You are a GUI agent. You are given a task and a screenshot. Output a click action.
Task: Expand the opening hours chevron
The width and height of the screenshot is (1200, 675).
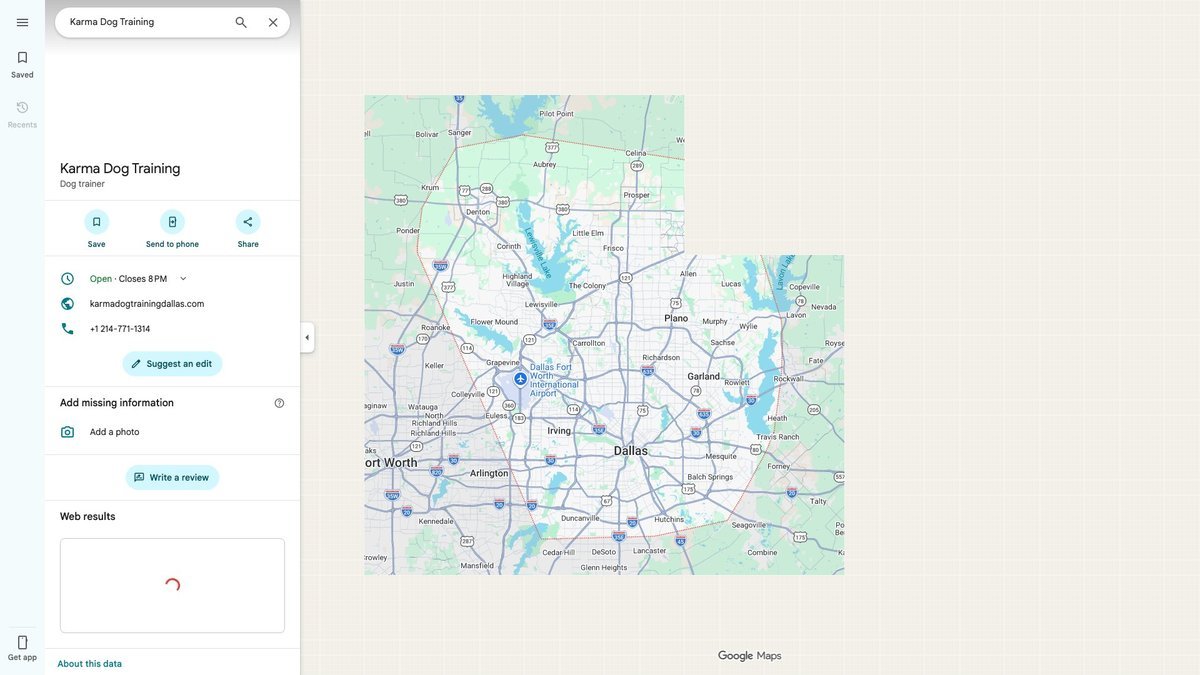click(183, 279)
